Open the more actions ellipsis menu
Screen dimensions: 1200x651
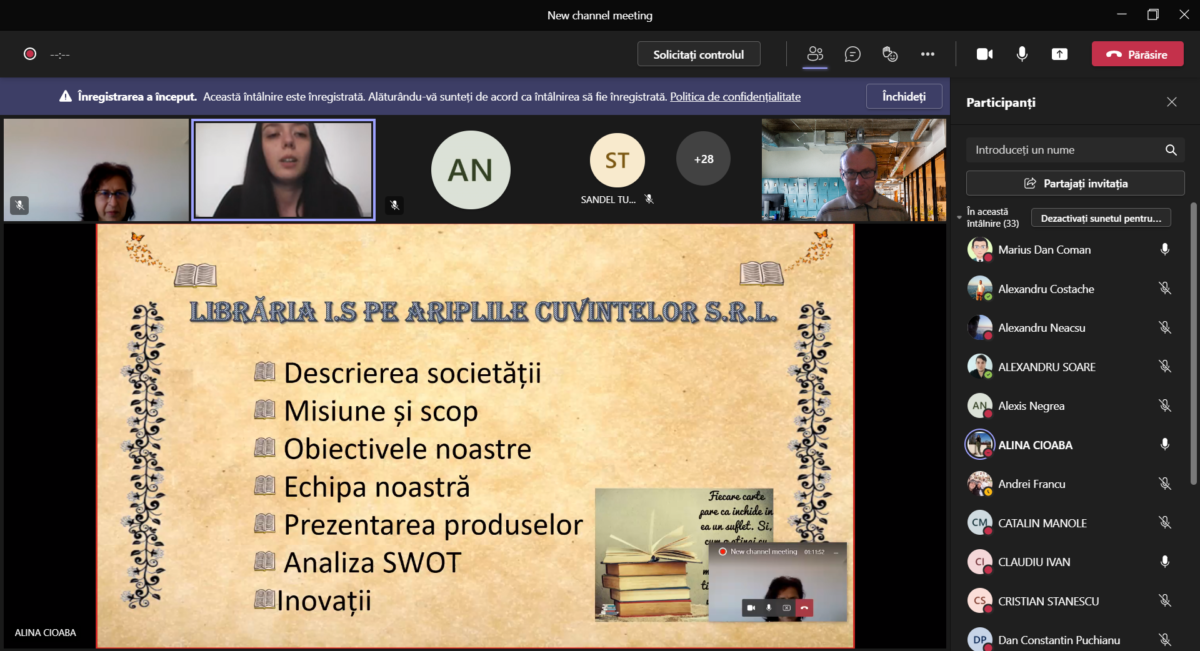[927, 54]
